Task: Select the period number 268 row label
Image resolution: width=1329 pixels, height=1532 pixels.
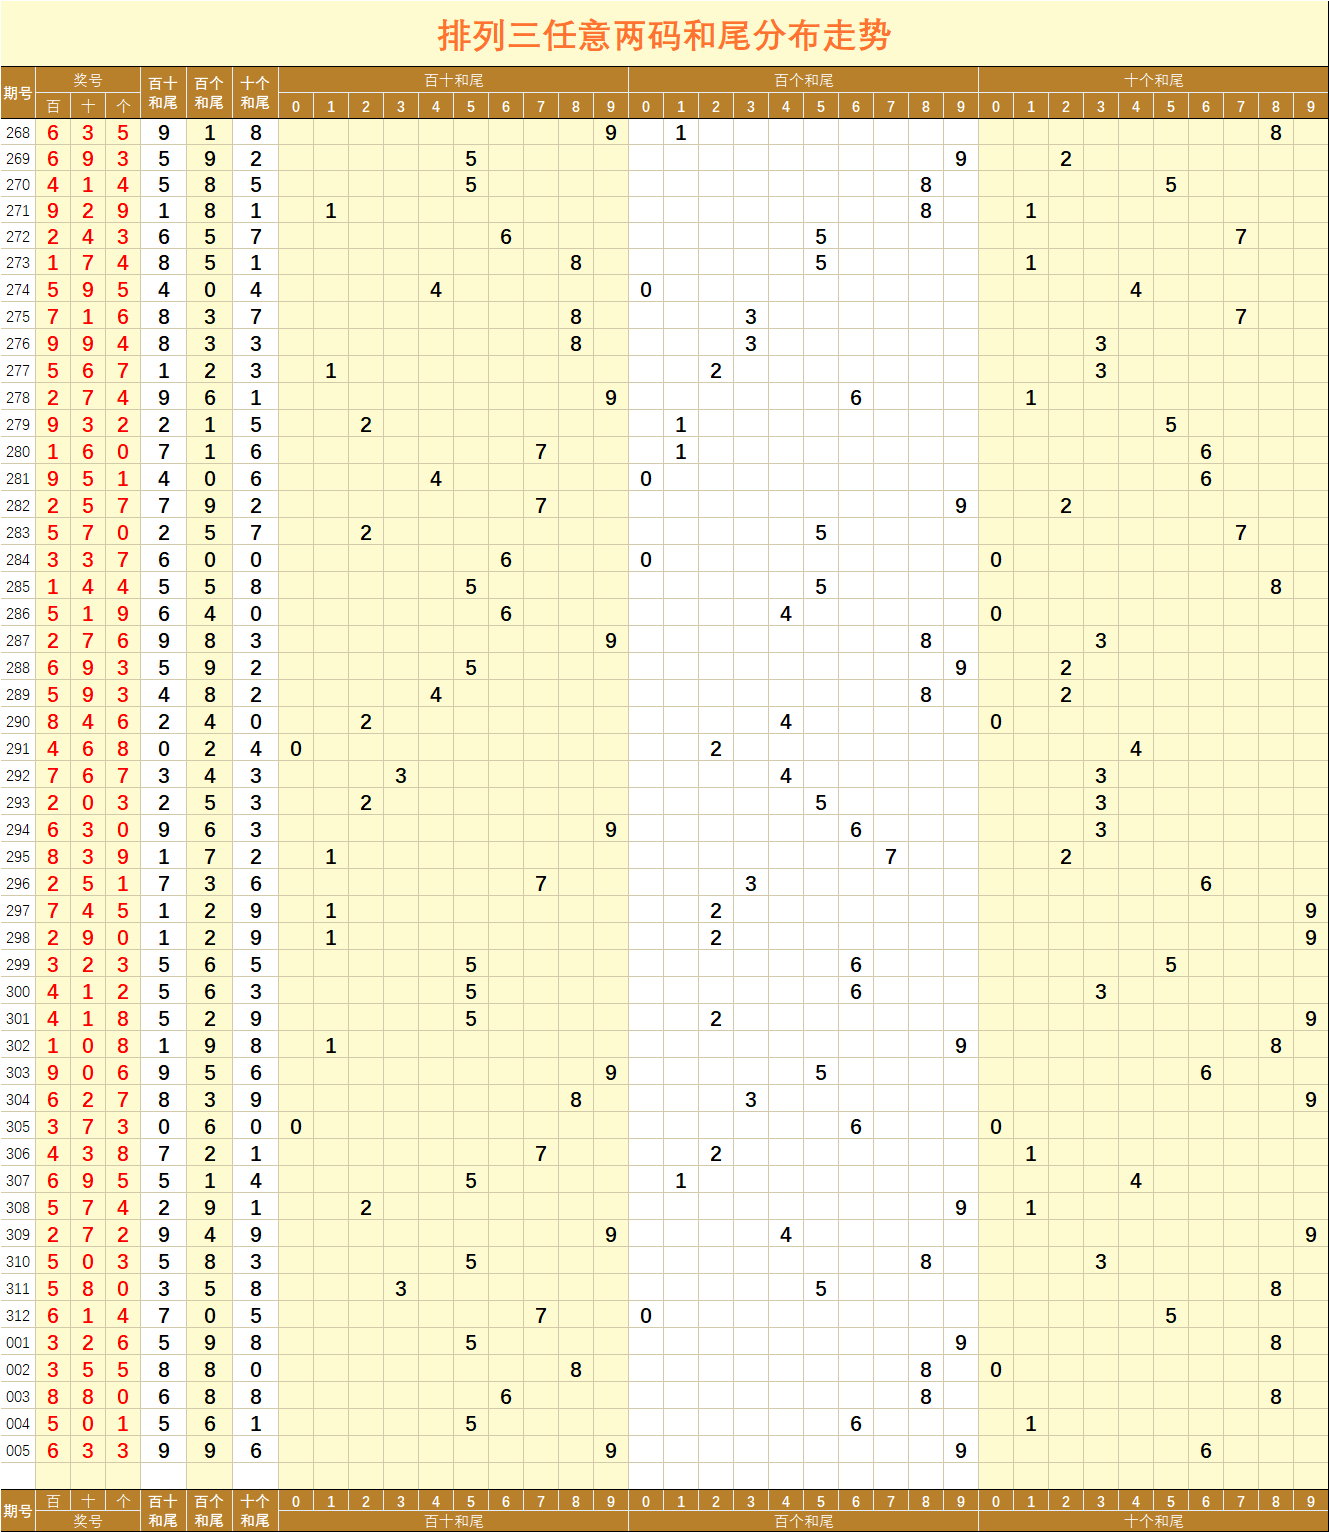Action: click(18, 133)
